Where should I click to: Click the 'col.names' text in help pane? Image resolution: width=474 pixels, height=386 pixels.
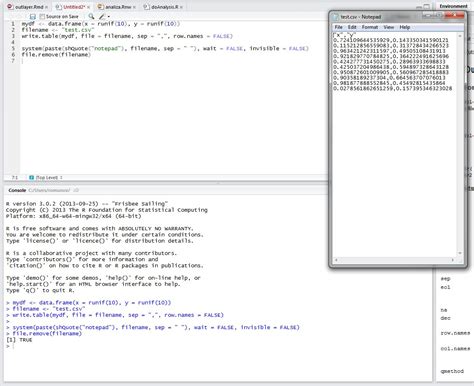pyautogui.click(x=455, y=349)
